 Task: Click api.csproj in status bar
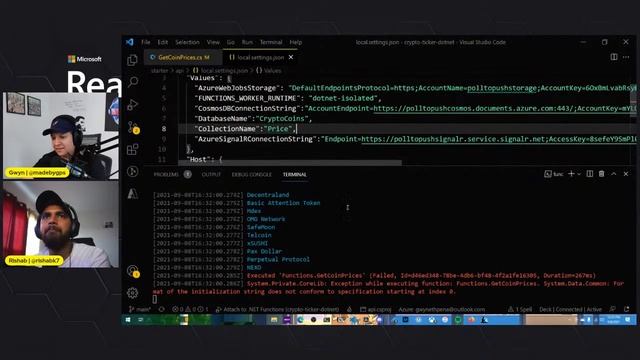click(376, 309)
